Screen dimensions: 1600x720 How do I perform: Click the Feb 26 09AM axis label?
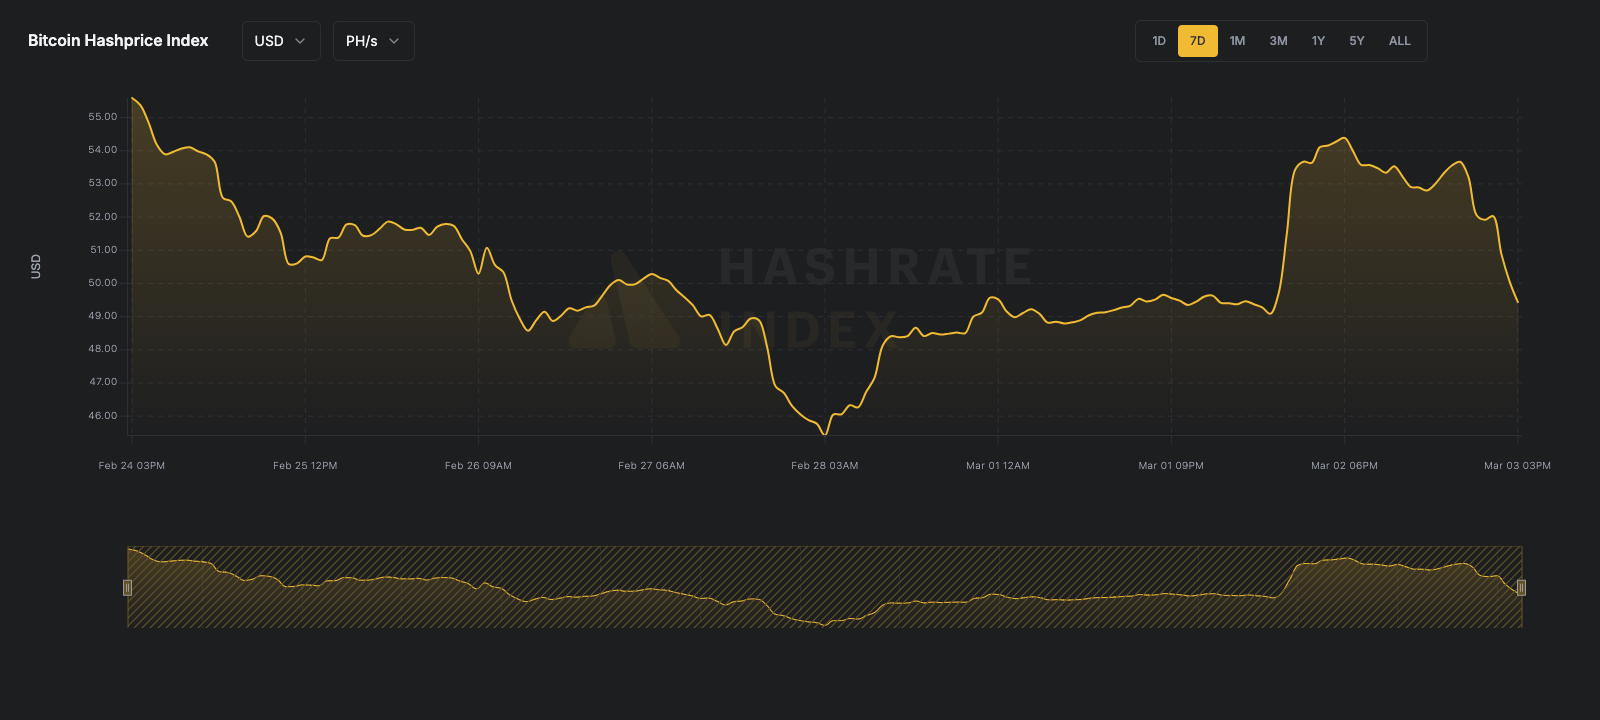[x=478, y=466]
